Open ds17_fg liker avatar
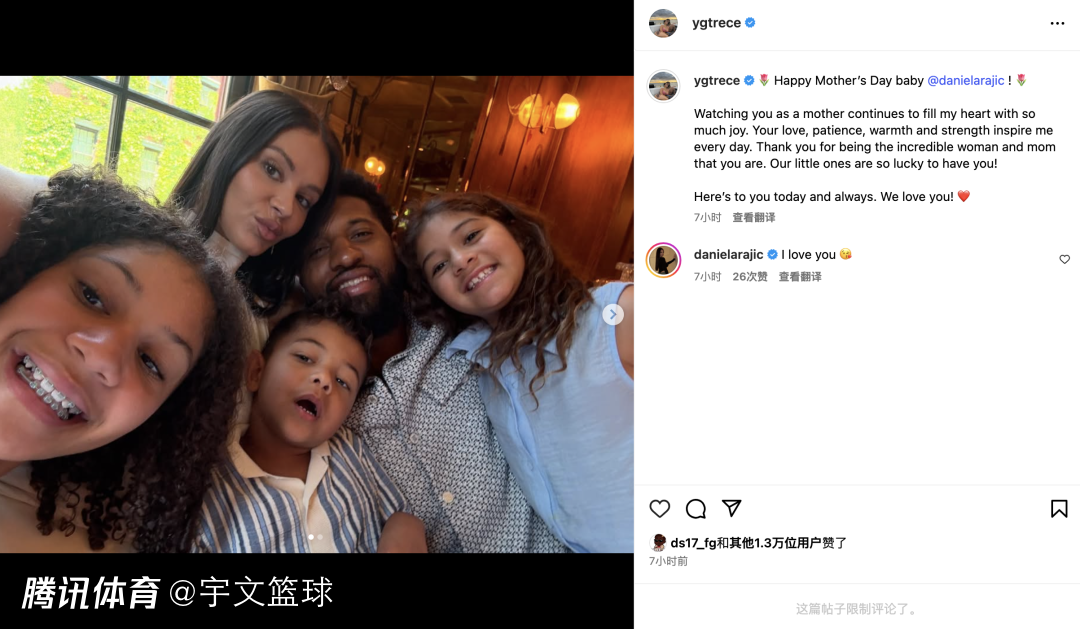The width and height of the screenshot is (1080, 629). click(658, 542)
